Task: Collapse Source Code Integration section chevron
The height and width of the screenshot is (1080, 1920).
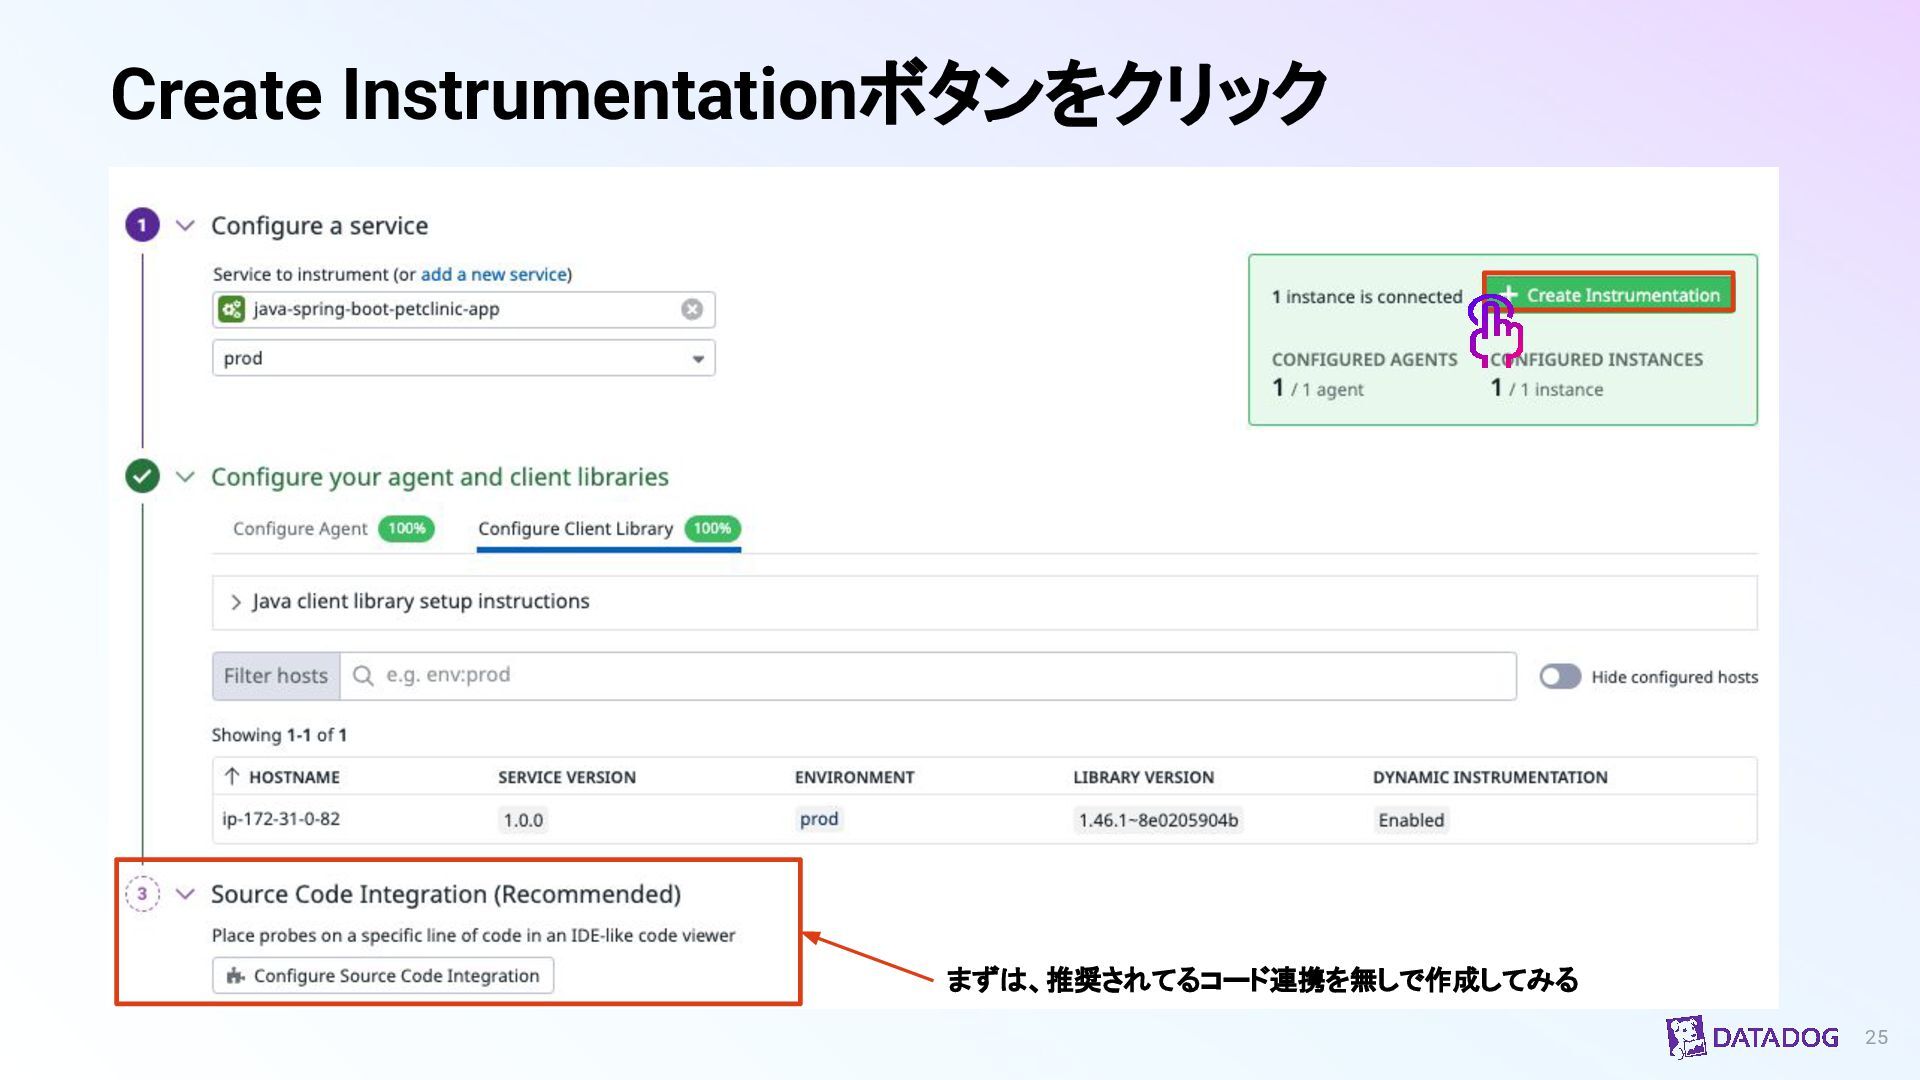Action: 185,893
